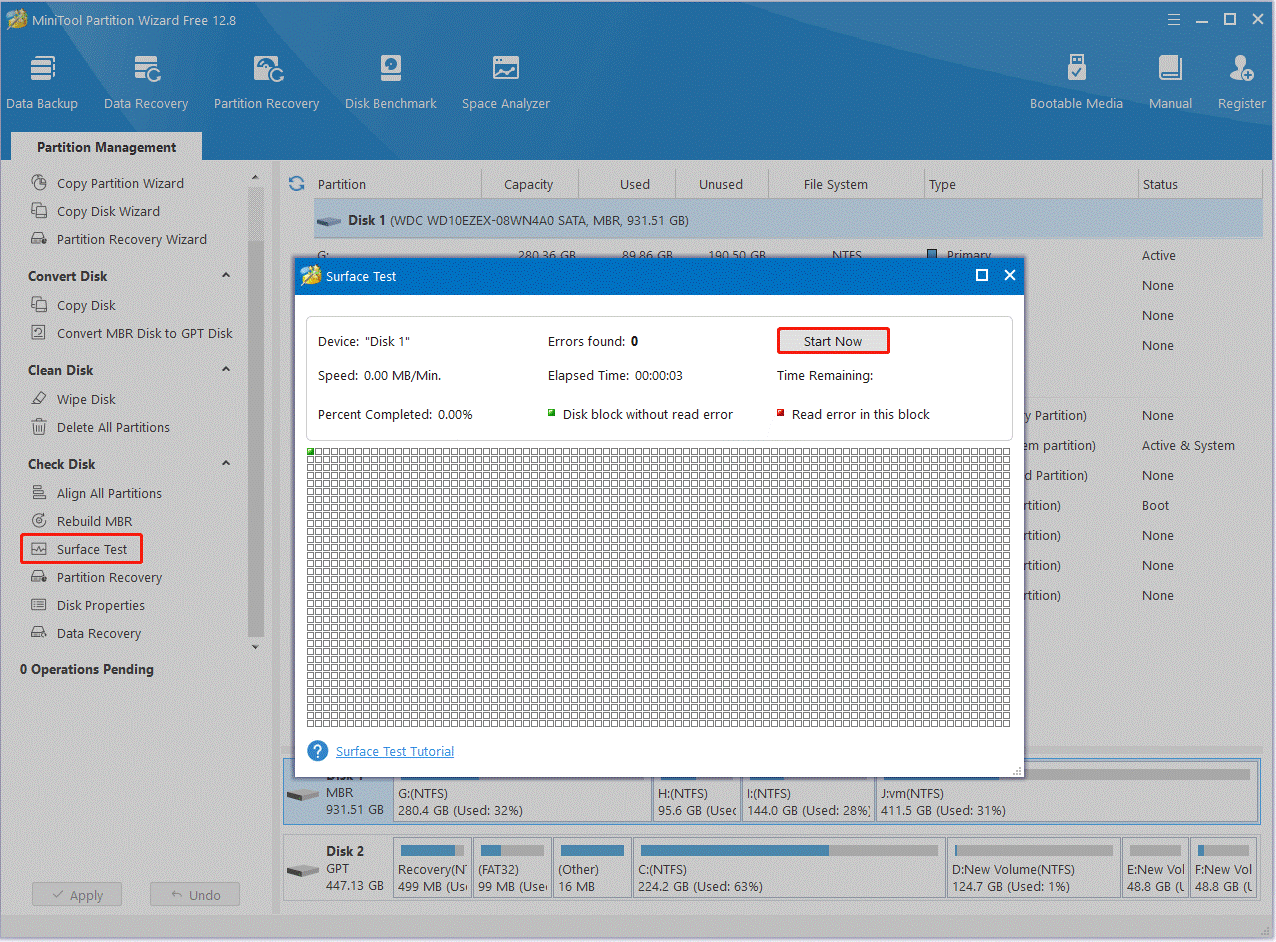Open the hamburger menu

point(1173,19)
